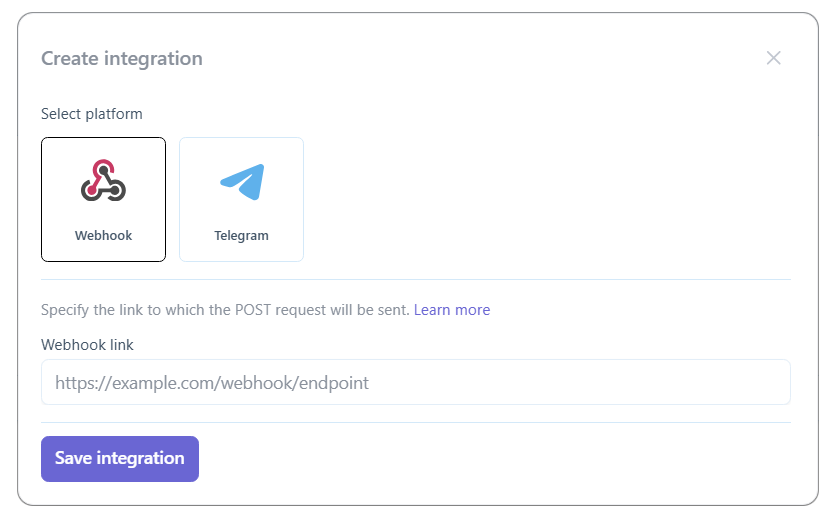Screen dimensions: 833x518
Task: Click empty space right of the Telegram card
Action: pyautogui.click(x=547, y=199)
